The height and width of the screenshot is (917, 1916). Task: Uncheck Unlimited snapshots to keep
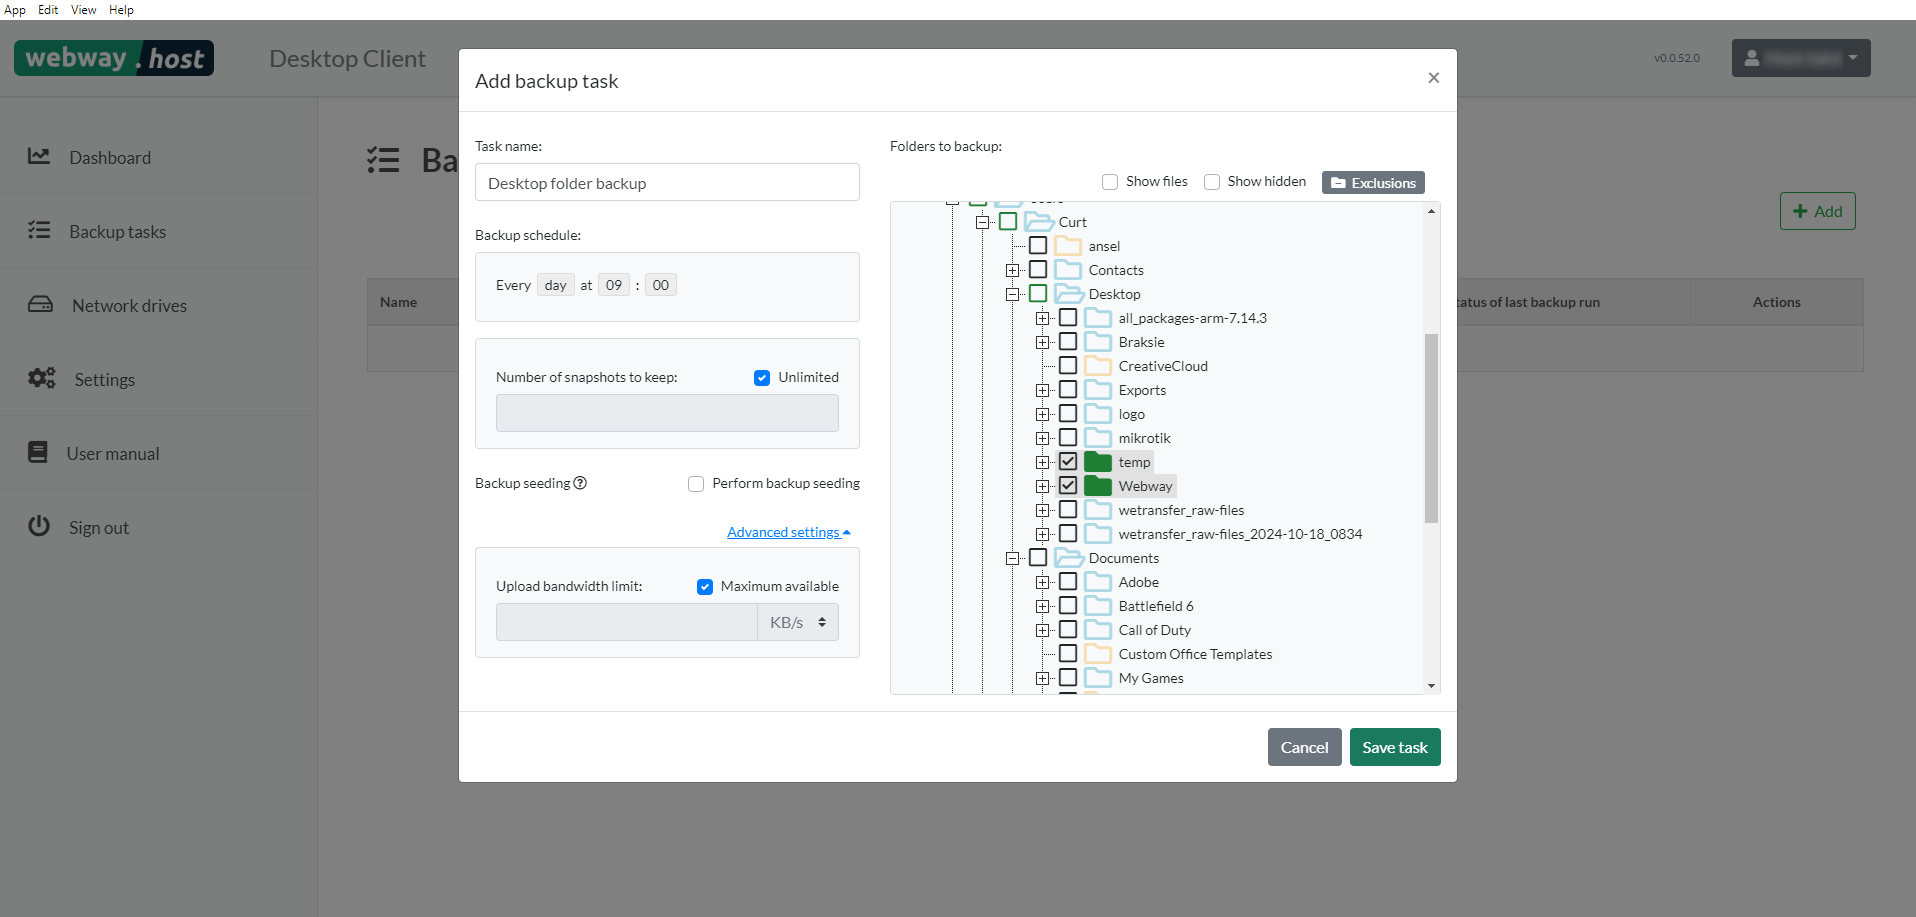762,377
